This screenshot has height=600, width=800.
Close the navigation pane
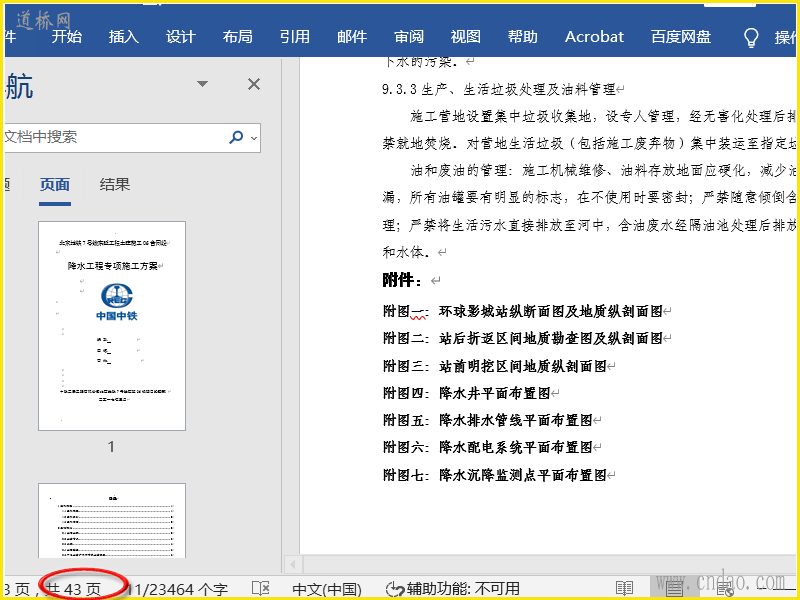[x=254, y=84]
